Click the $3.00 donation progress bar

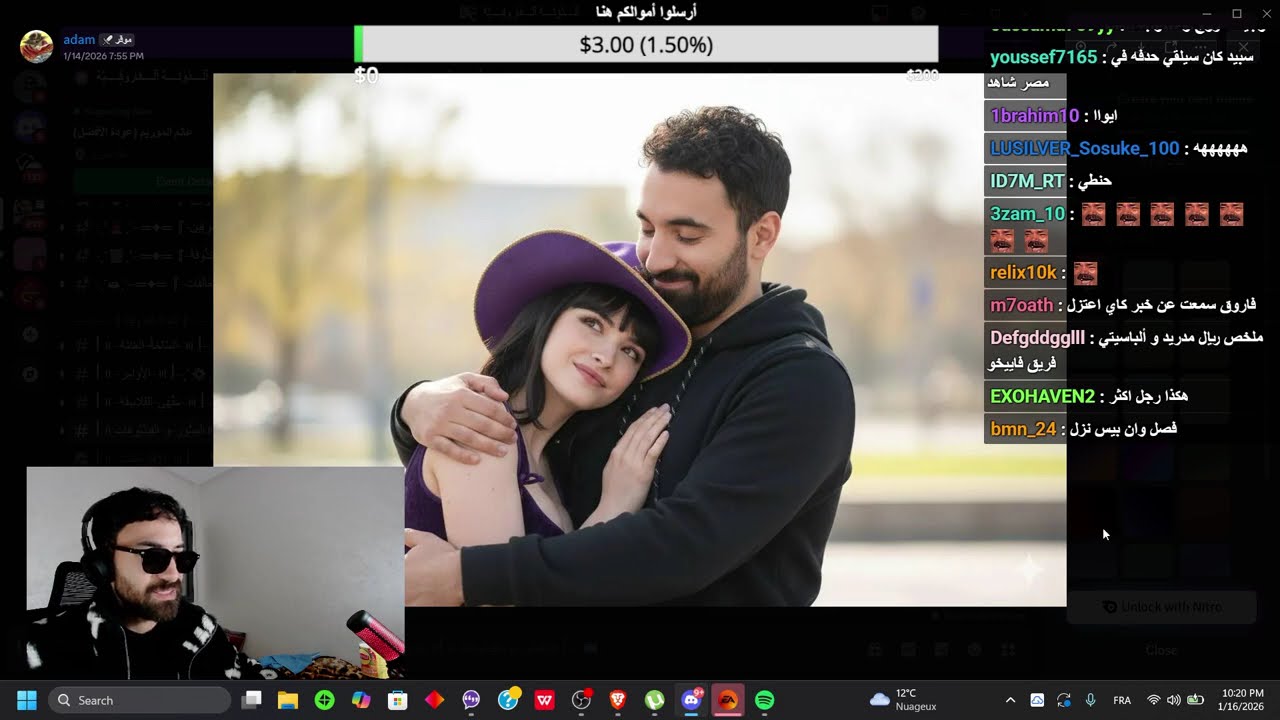[x=646, y=45]
